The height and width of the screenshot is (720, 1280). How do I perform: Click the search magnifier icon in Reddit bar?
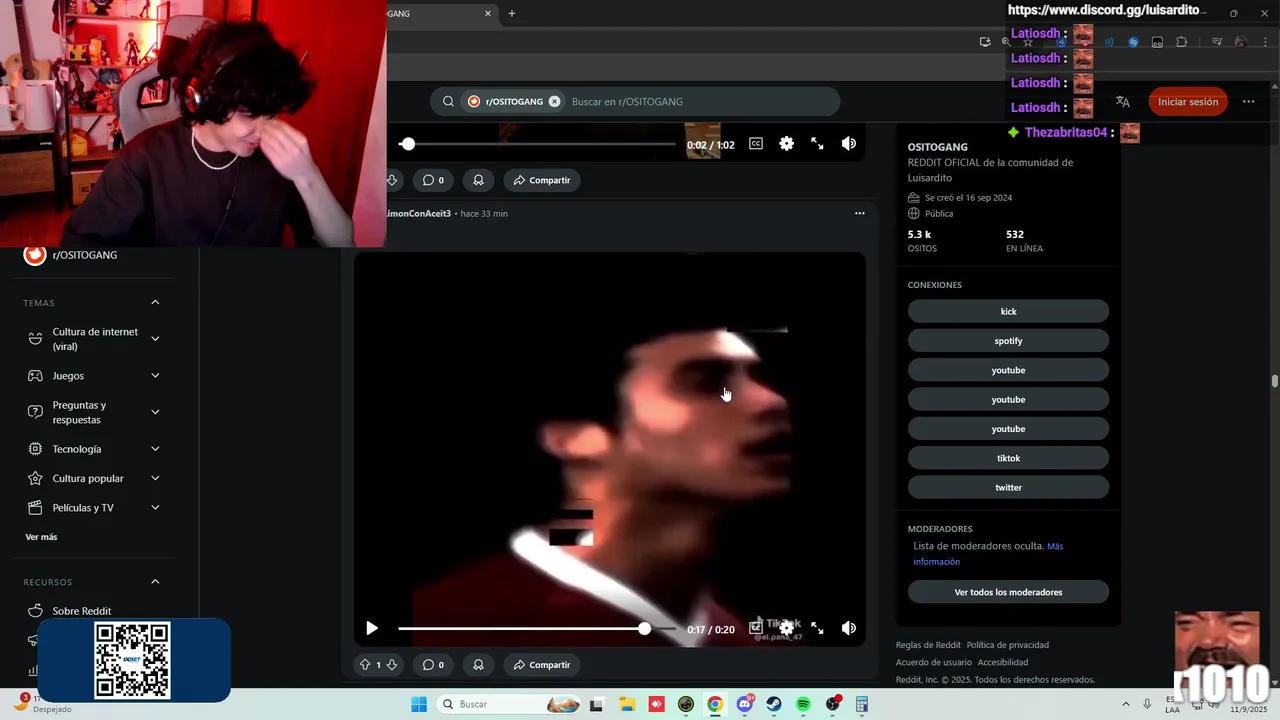[x=448, y=101]
